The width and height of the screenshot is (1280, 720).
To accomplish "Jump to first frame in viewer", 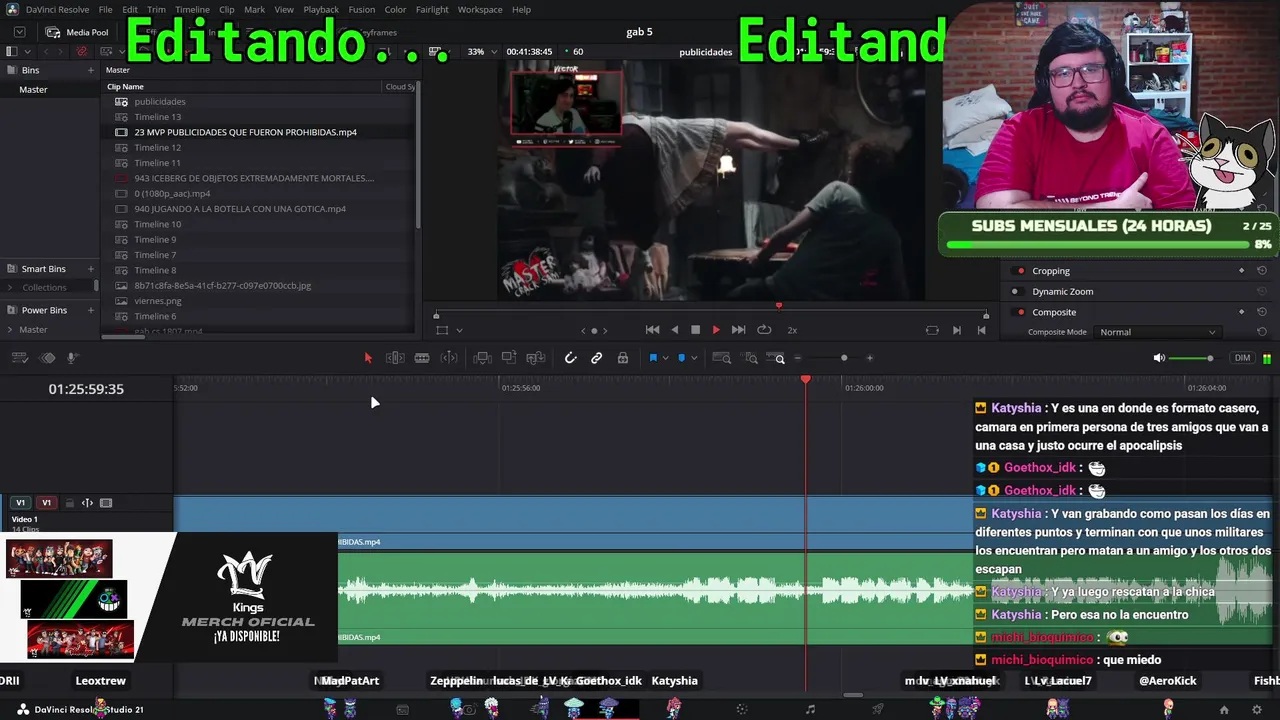I will point(652,330).
